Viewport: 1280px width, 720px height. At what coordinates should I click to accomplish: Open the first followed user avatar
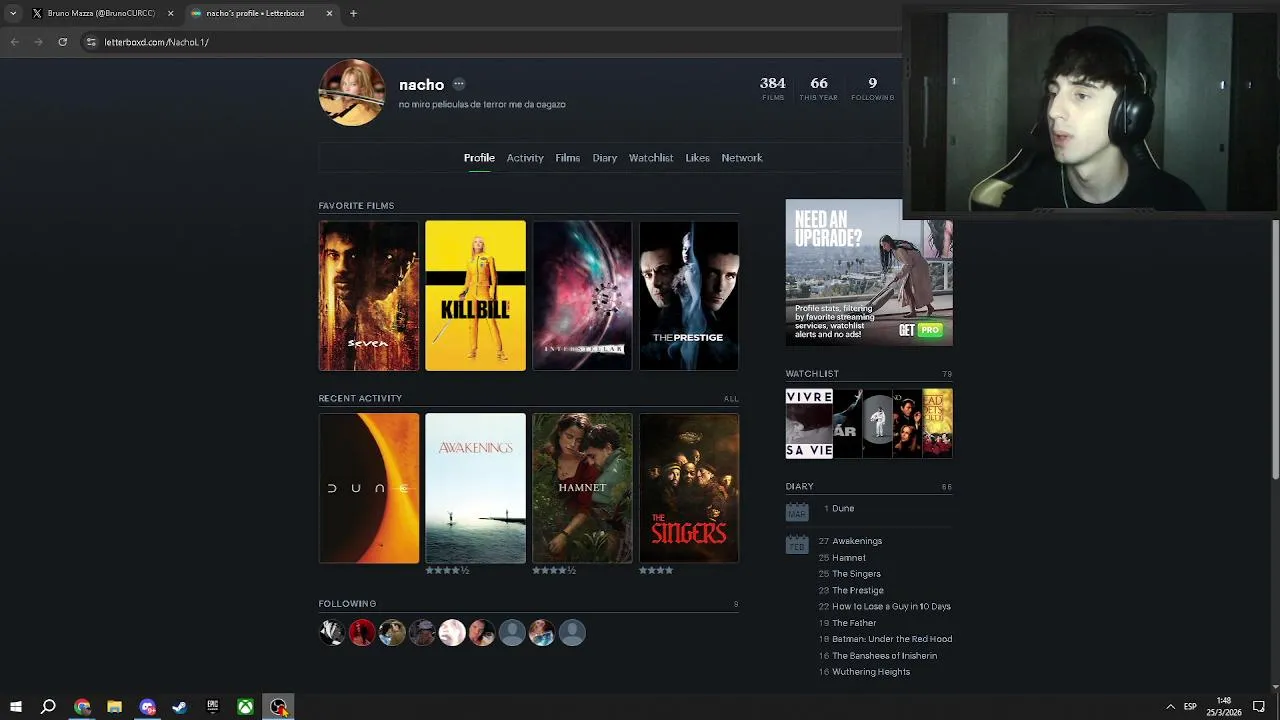click(x=332, y=632)
